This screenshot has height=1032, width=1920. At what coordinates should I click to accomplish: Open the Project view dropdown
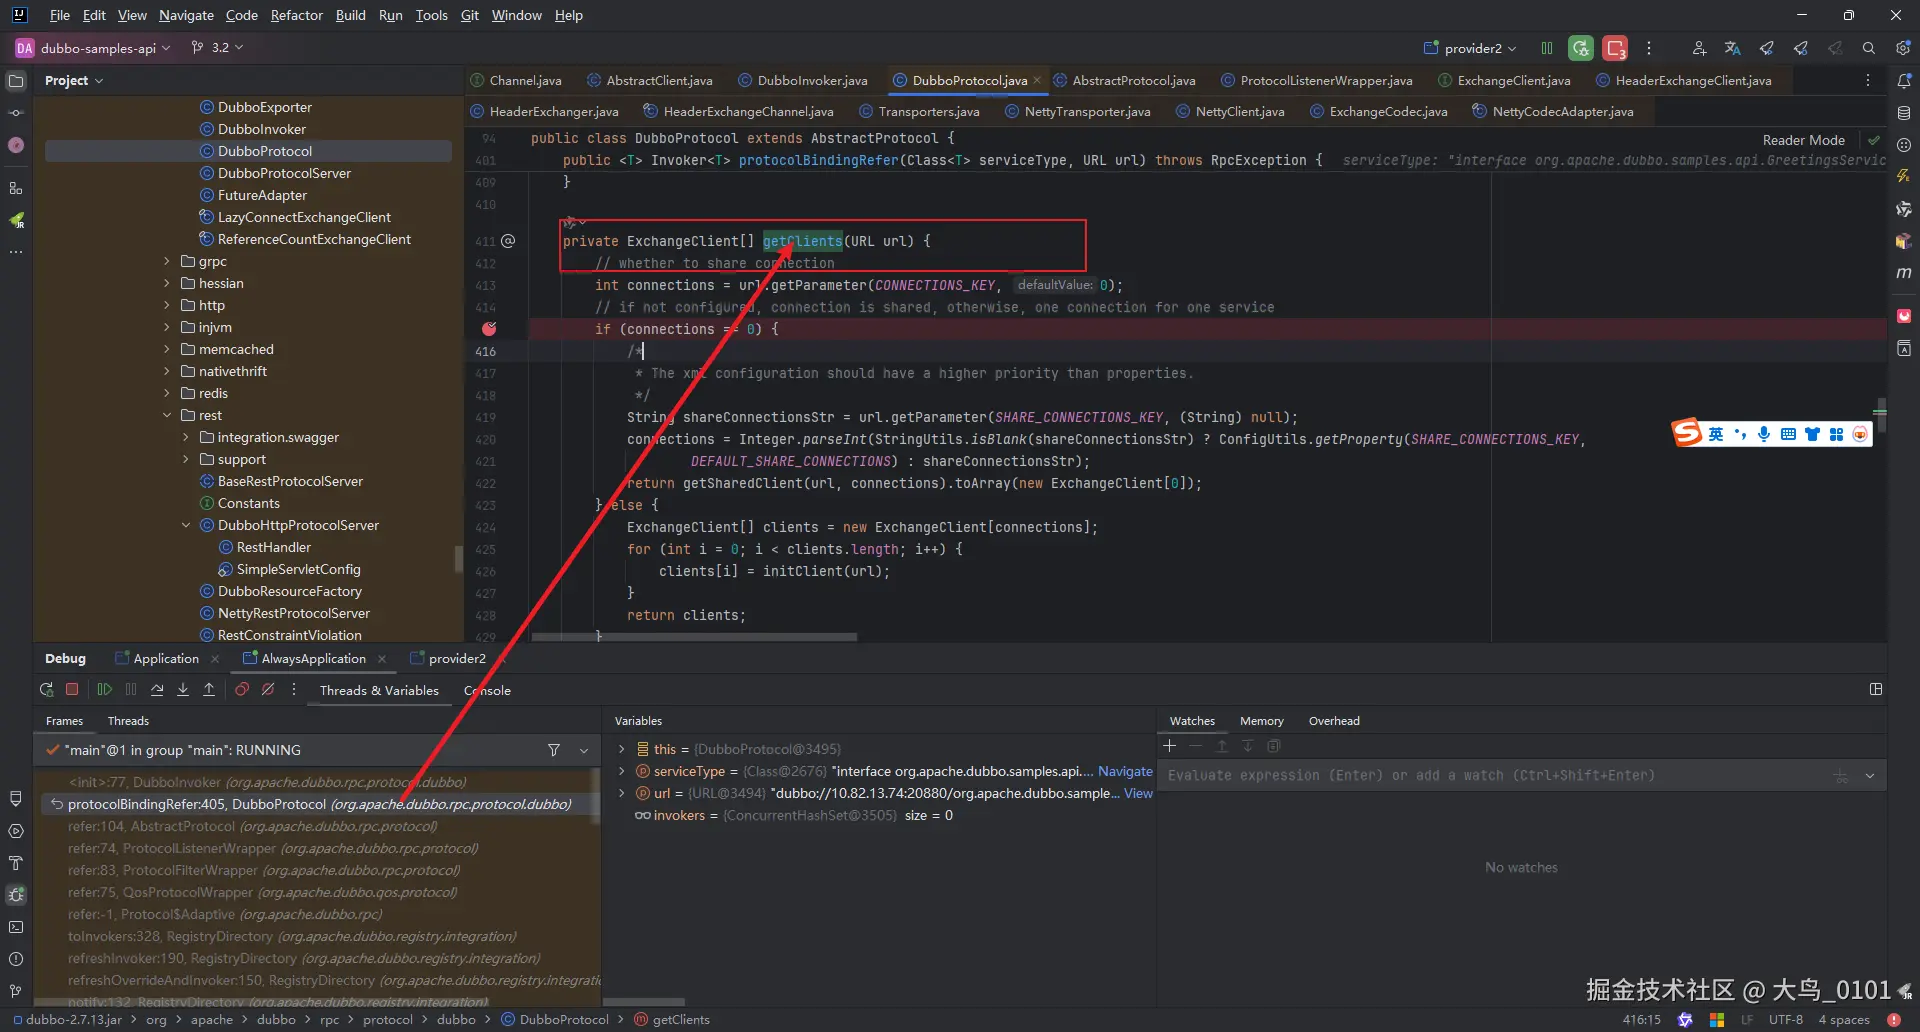pos(74,81)
